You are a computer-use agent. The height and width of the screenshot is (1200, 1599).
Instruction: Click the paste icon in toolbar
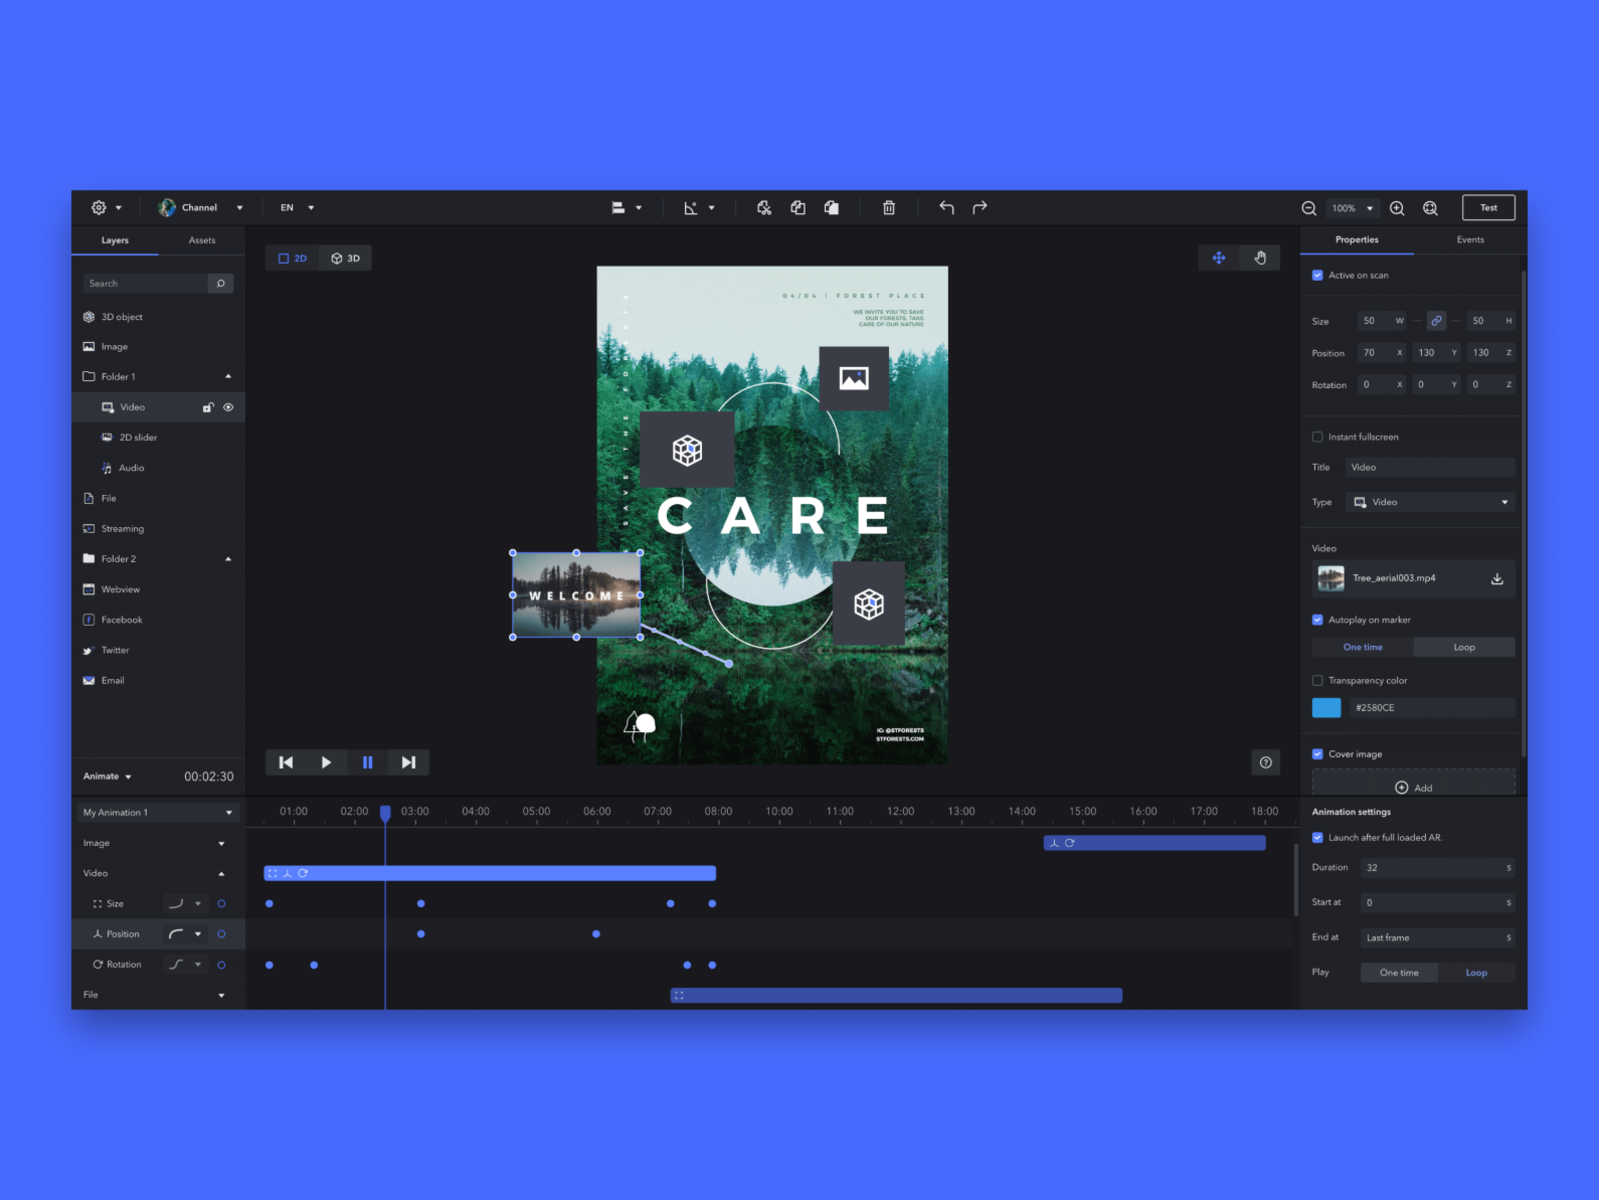[832, 208]
